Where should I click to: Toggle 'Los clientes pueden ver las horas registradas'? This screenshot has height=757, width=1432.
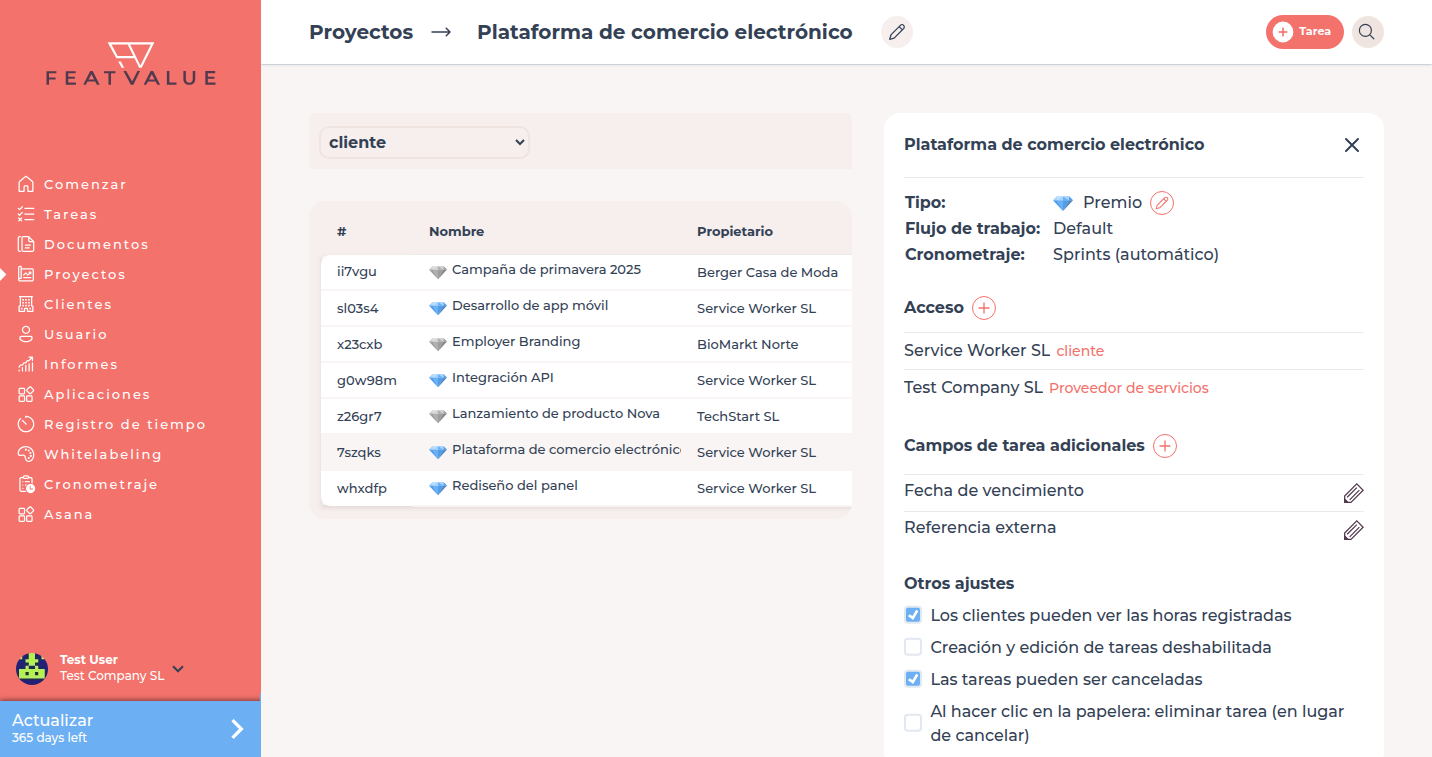point(913,615)
